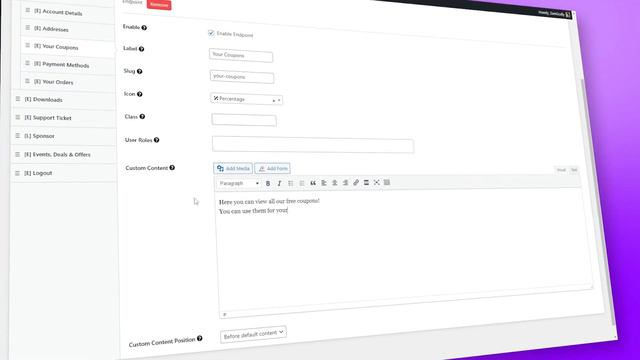Toggle bold formatting in the editor
Viewport: 640px width, 360px height.
click(268, 183)
